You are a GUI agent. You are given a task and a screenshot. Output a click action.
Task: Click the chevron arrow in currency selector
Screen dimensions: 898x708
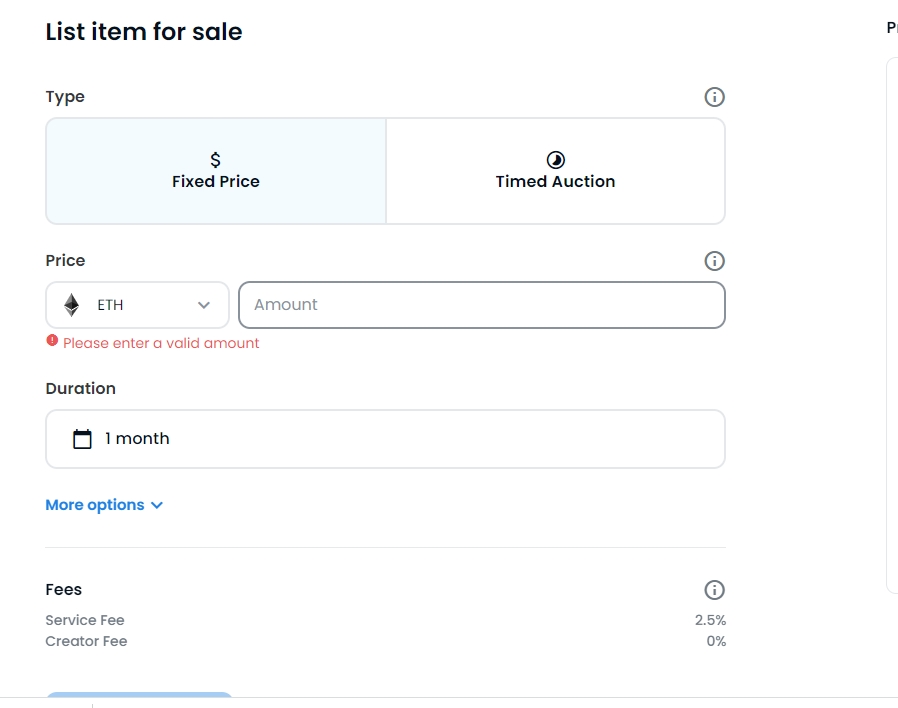coord(204,305)
